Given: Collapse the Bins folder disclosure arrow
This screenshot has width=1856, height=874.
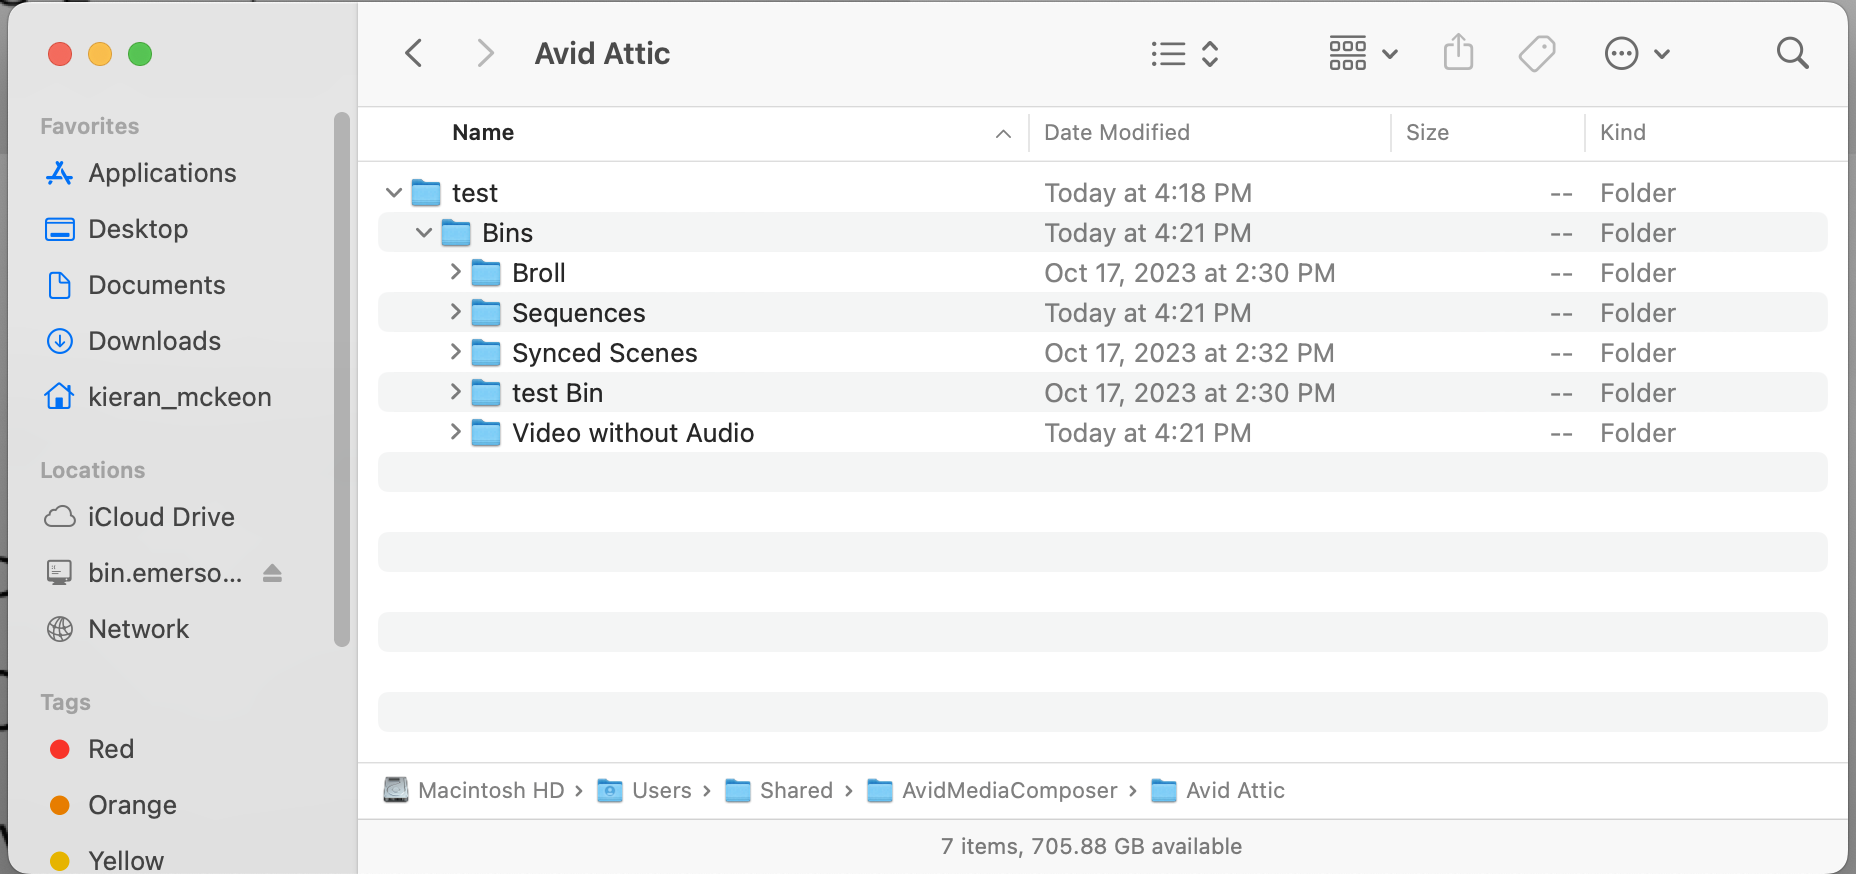Looking at the screenshot, I should 424,232.
